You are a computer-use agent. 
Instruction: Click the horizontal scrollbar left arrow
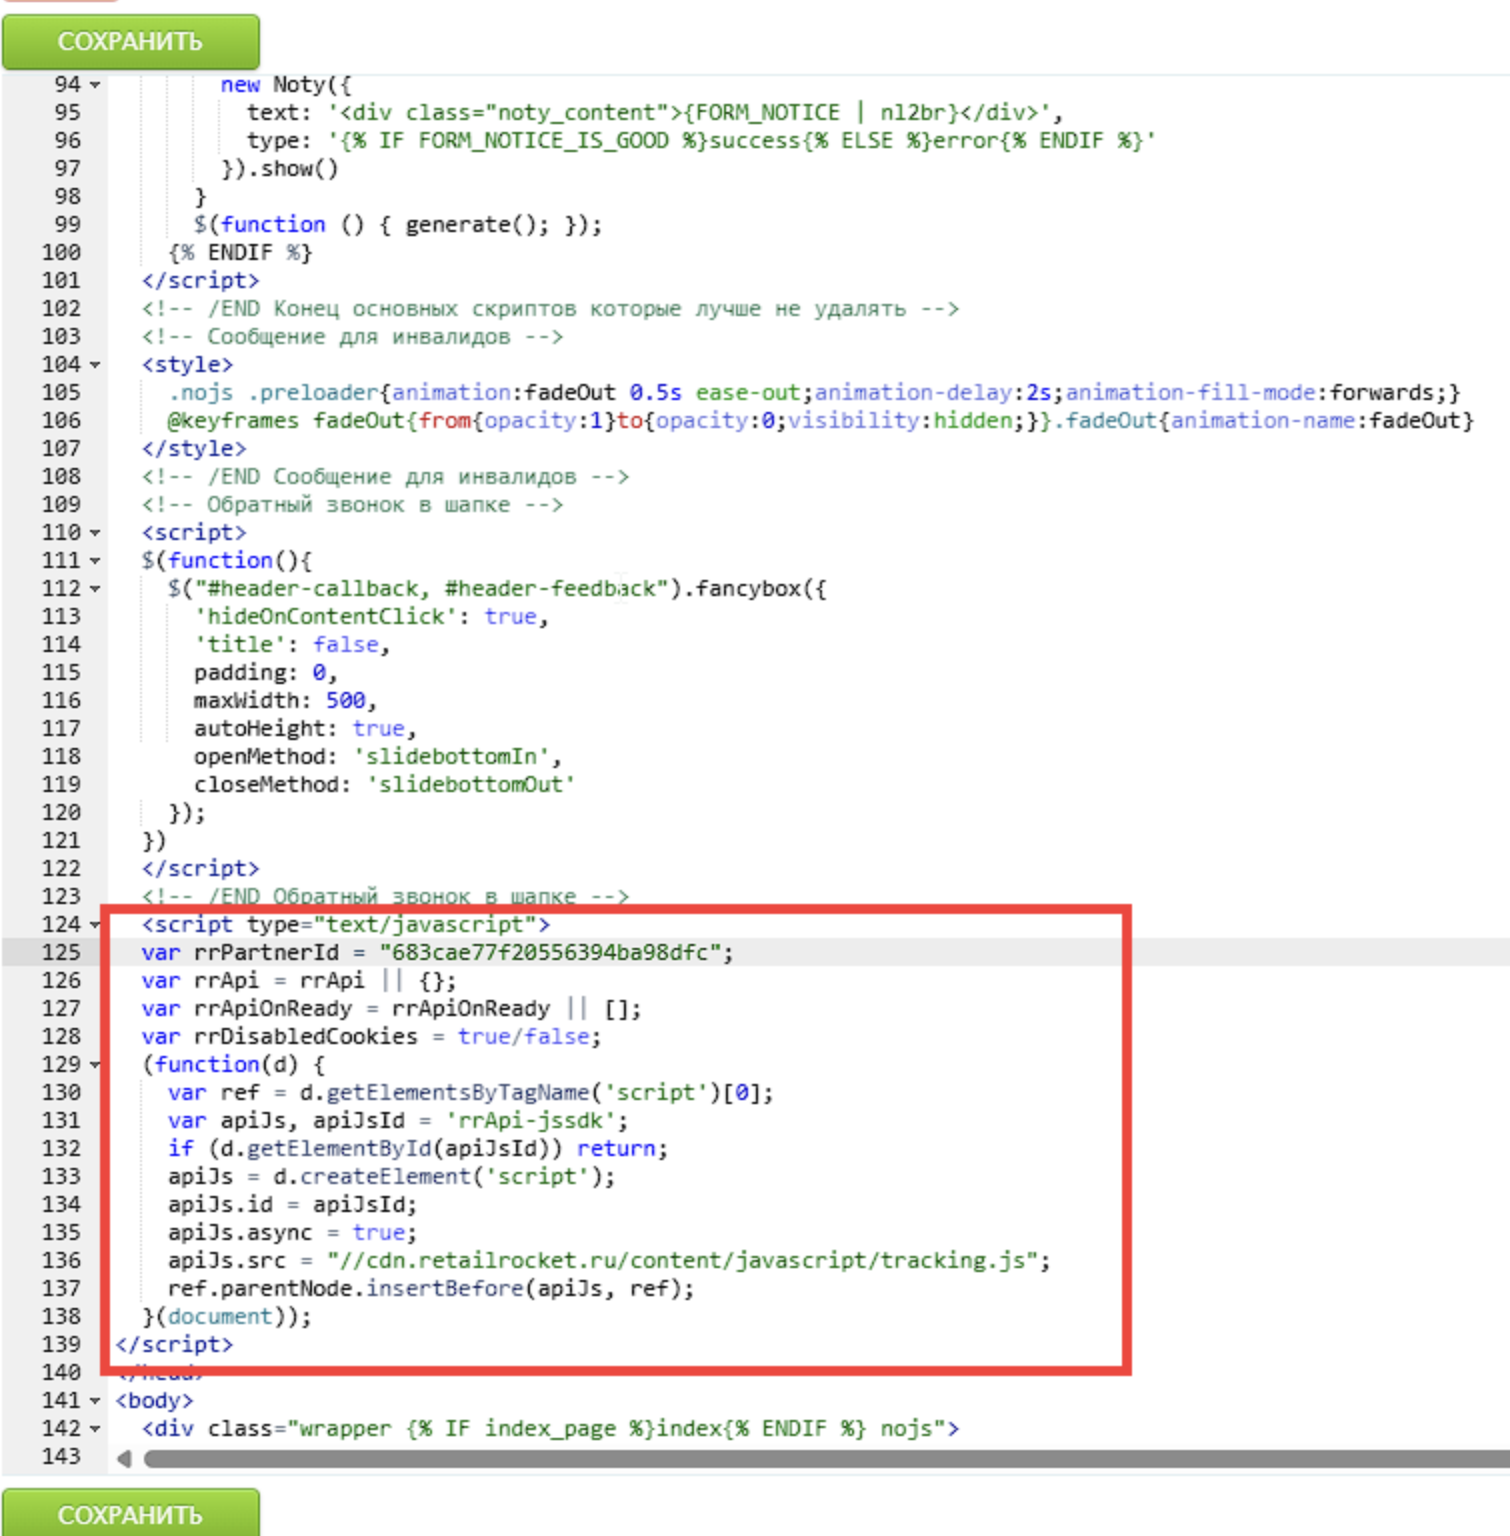point(124,1458)
